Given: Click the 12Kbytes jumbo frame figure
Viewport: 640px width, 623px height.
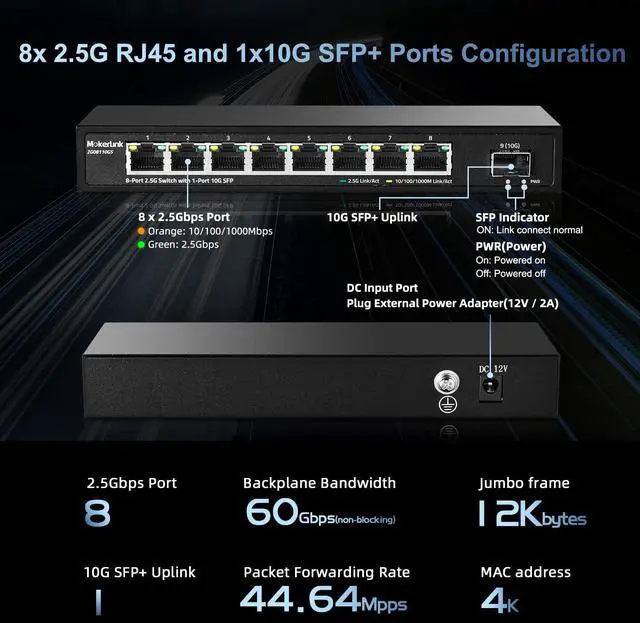Looking at the screenshot, I should (x=532, y=514).
